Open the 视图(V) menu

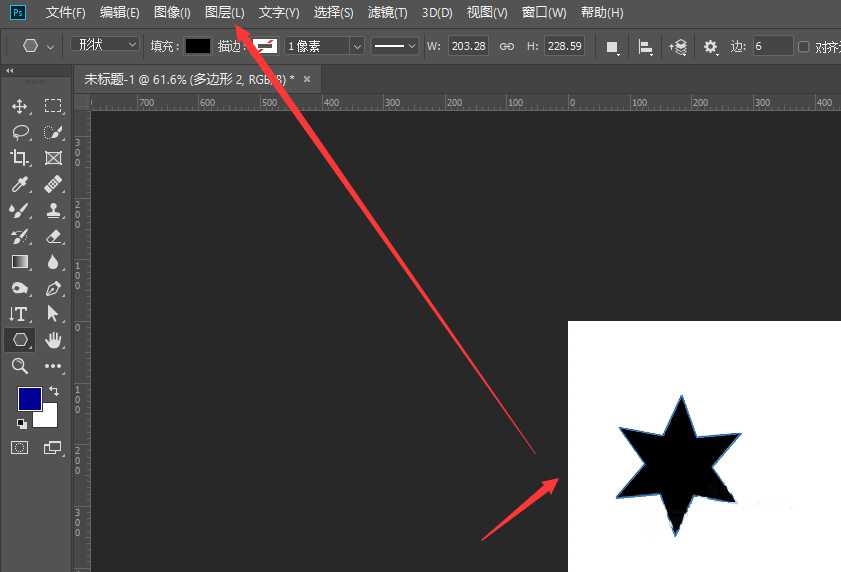click(x=486, y=12)
